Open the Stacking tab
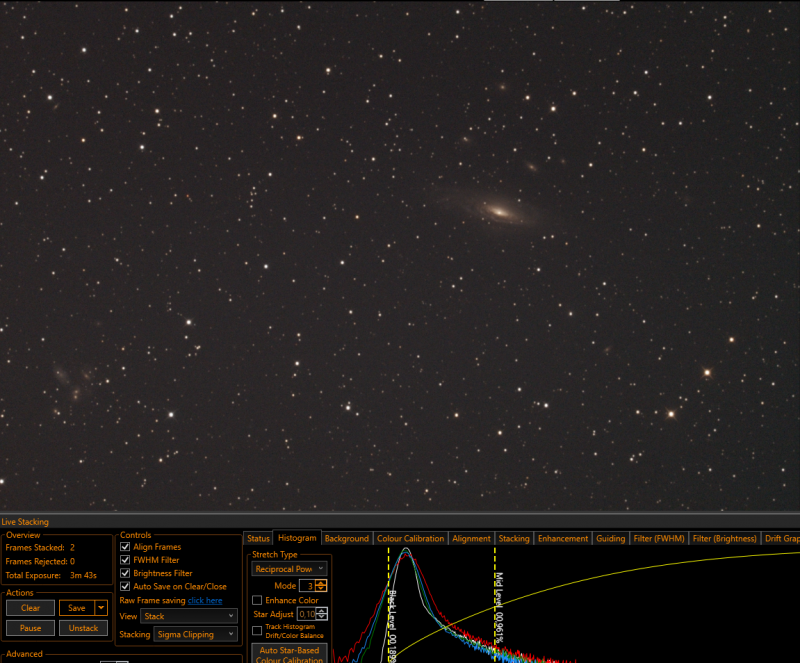The width and height of the screenshot is (800, 663). [514, 538]
